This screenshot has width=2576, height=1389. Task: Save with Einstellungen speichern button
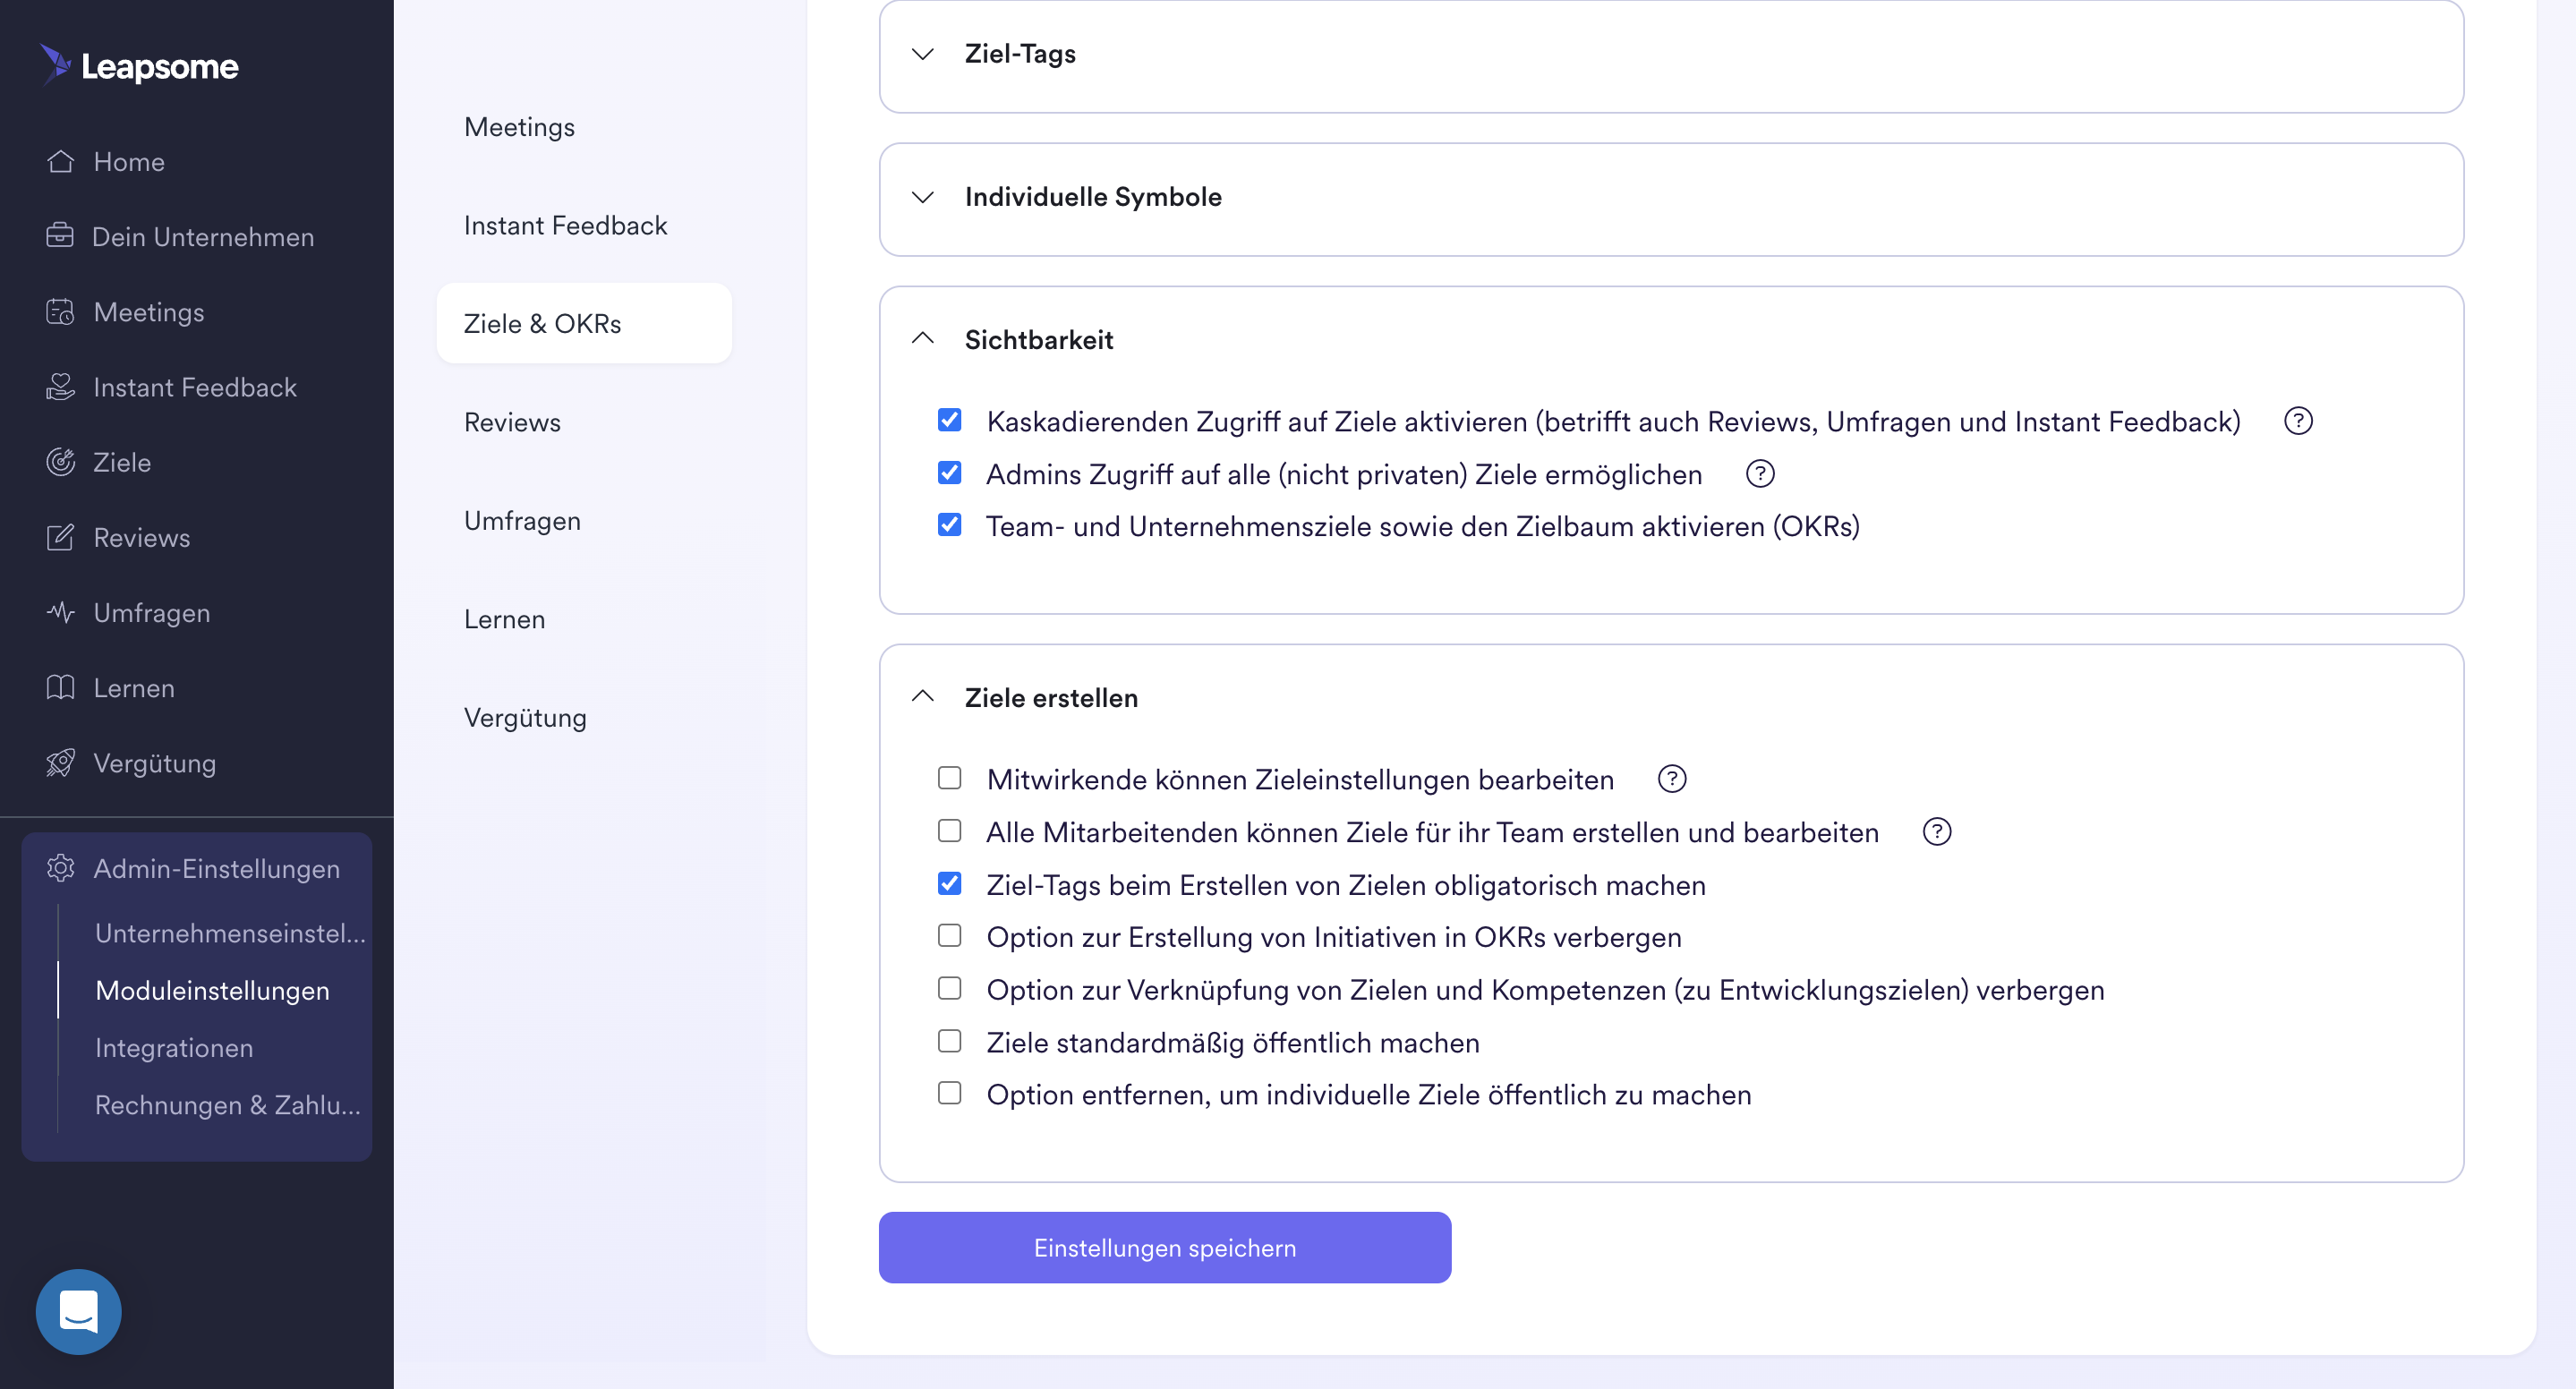tap(1164, 1247)
